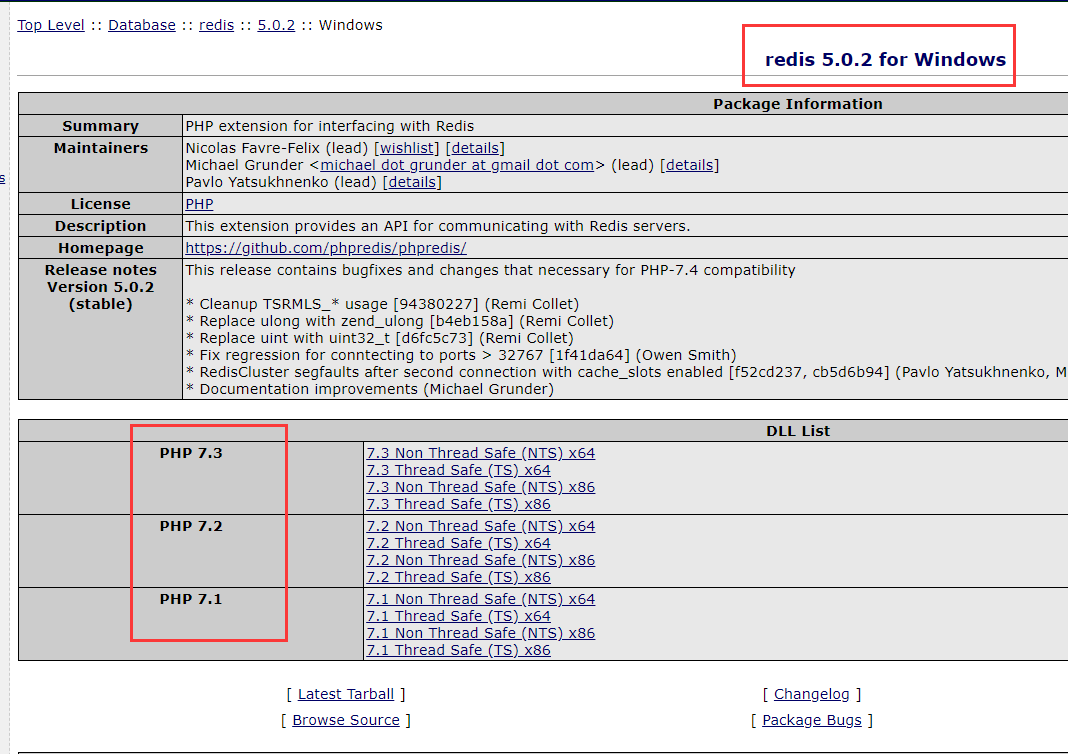
Task: Click the 'License' row label
Action: (x=101, y=204)
